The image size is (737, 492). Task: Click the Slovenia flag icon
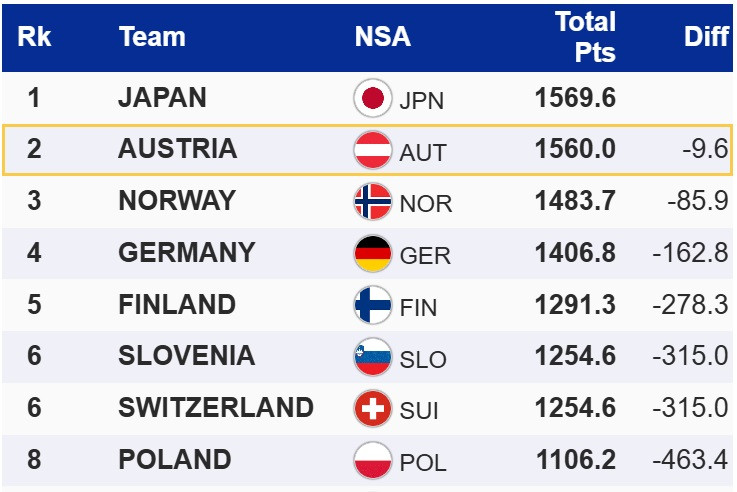pos(373,358)
